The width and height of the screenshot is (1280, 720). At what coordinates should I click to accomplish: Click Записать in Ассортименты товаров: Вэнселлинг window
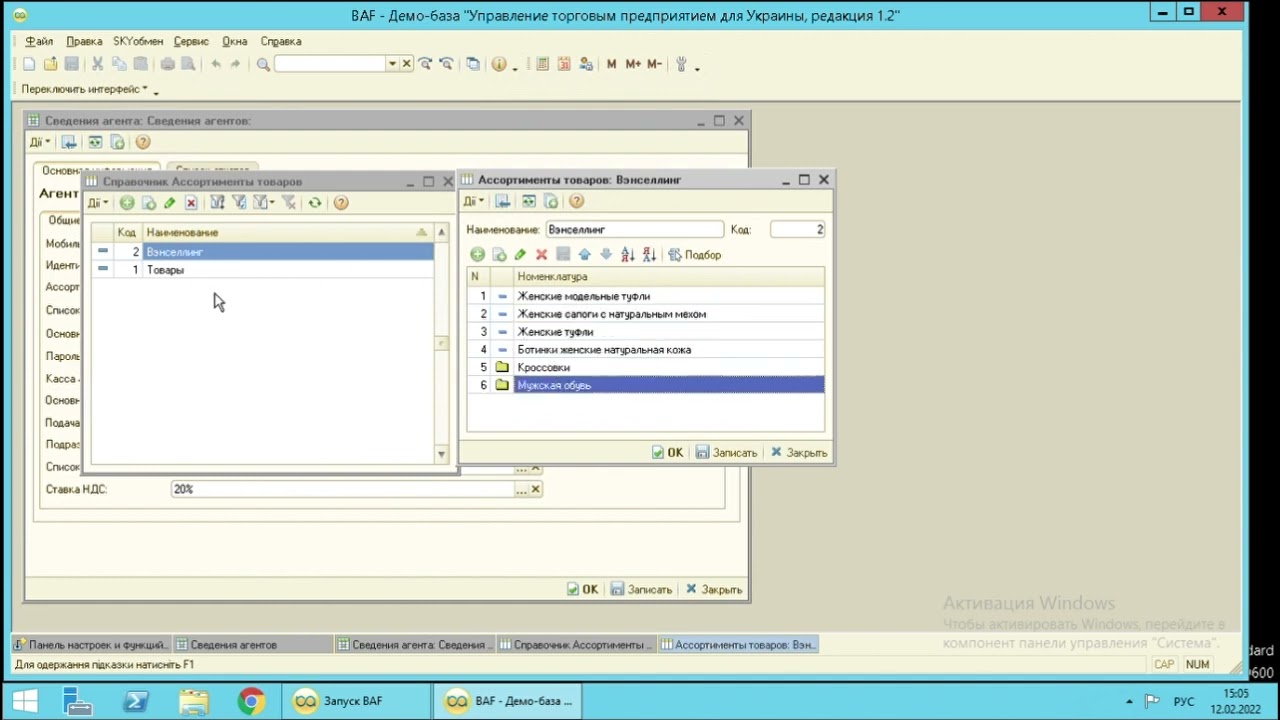[x=727, y=453]
